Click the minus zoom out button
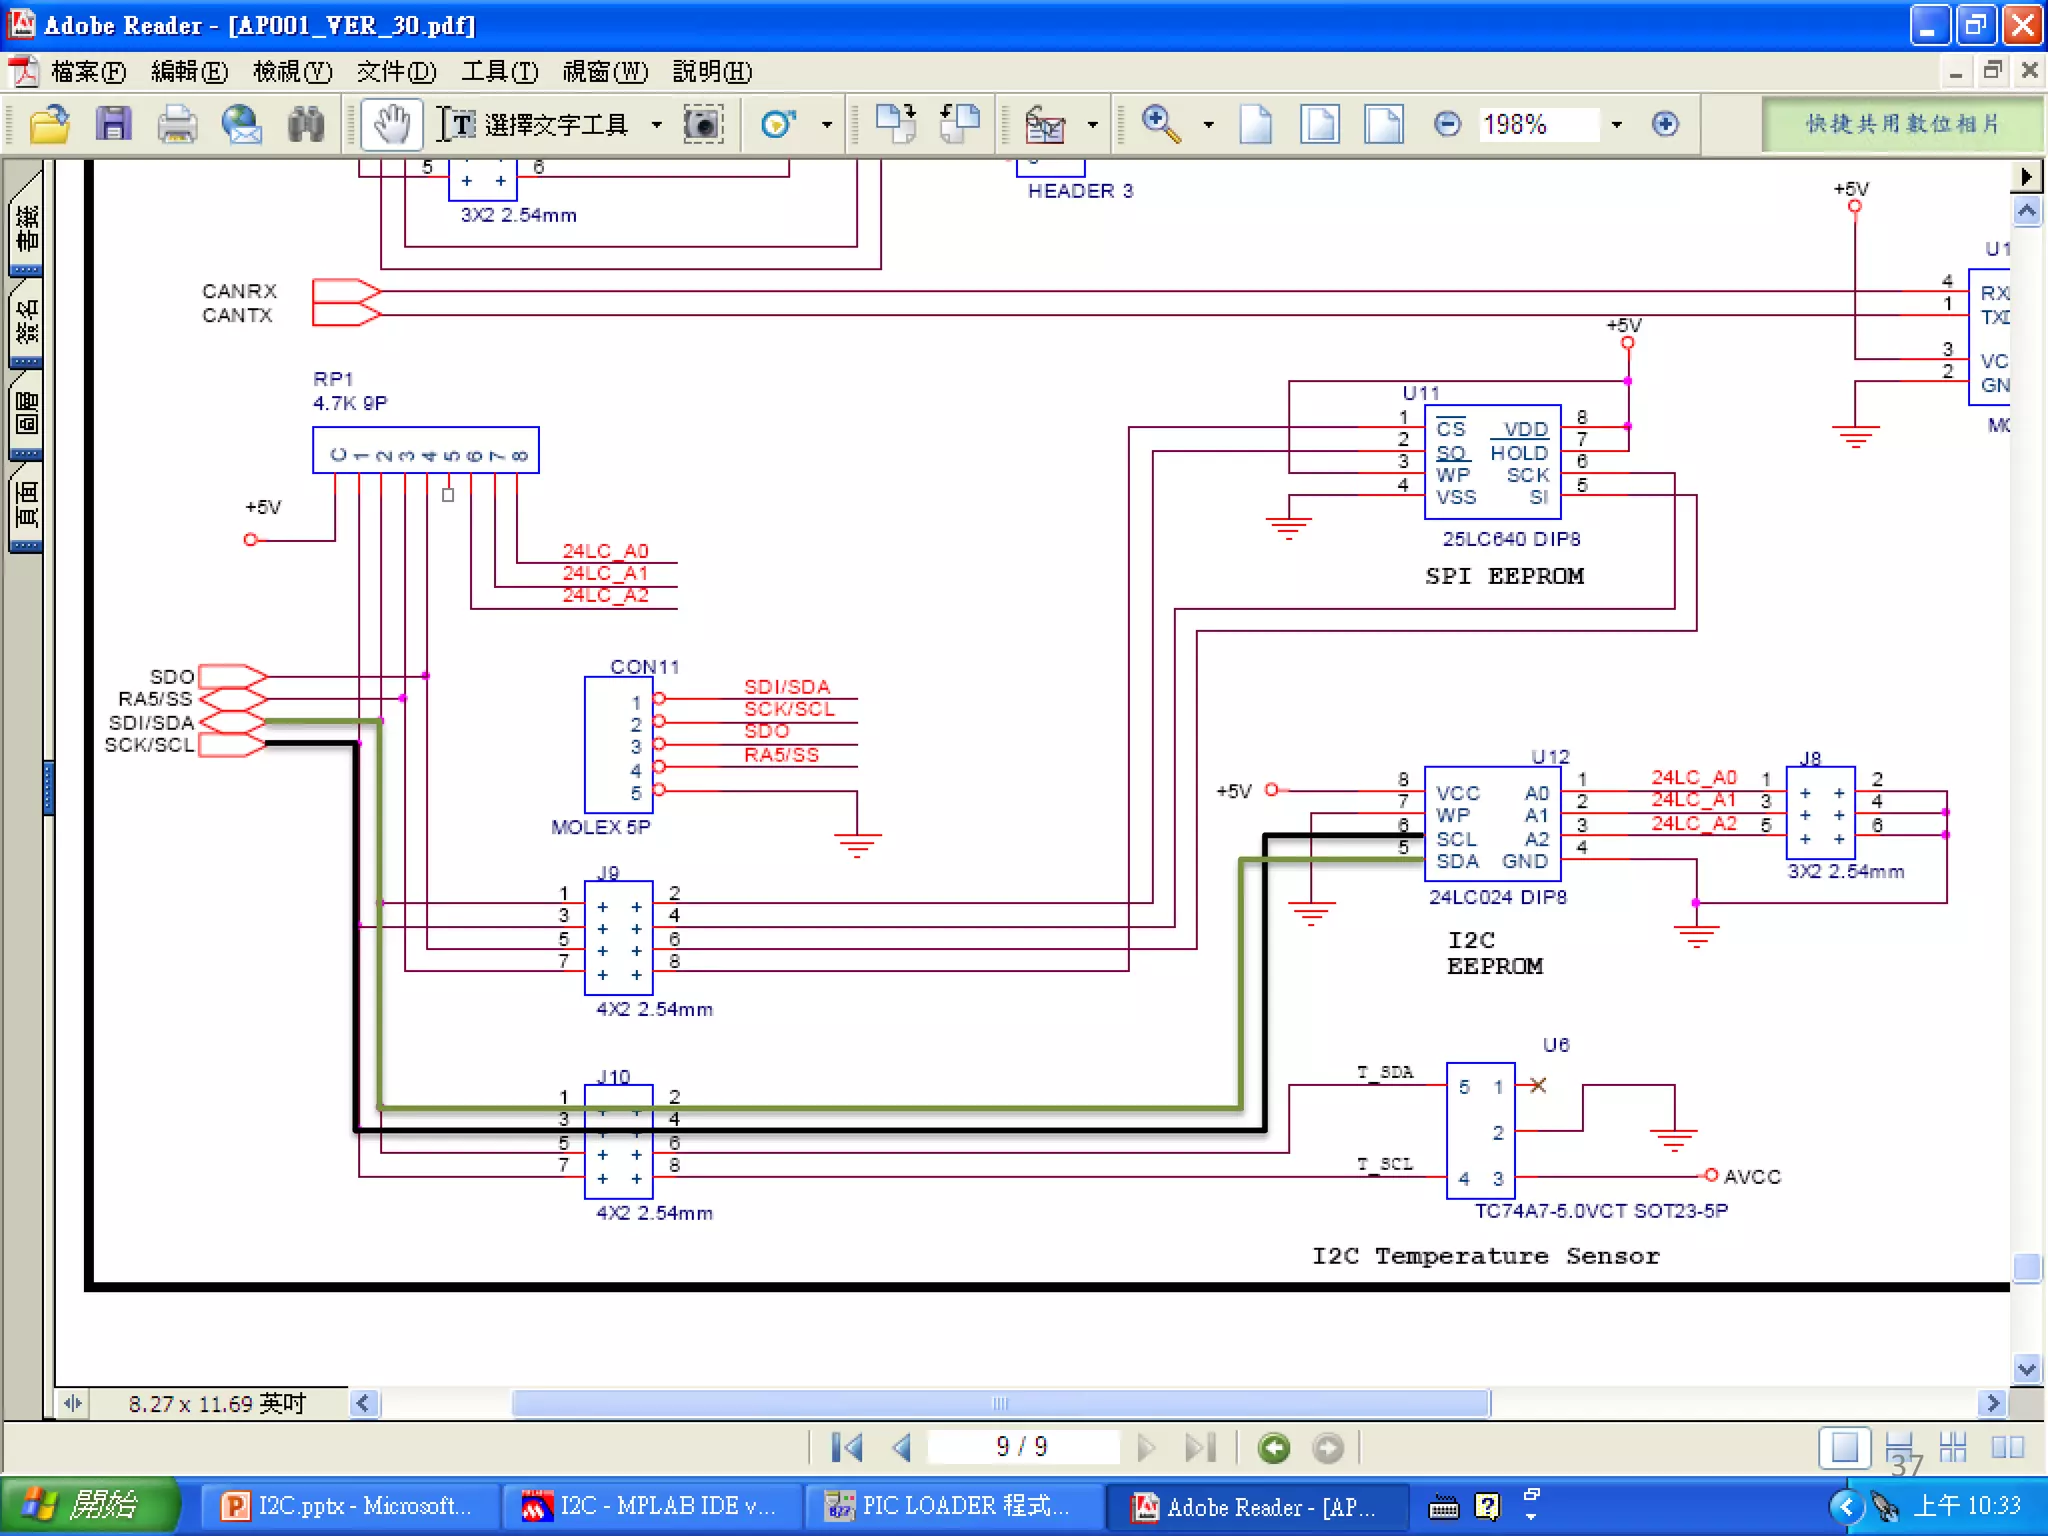 tap(1447, 125)
